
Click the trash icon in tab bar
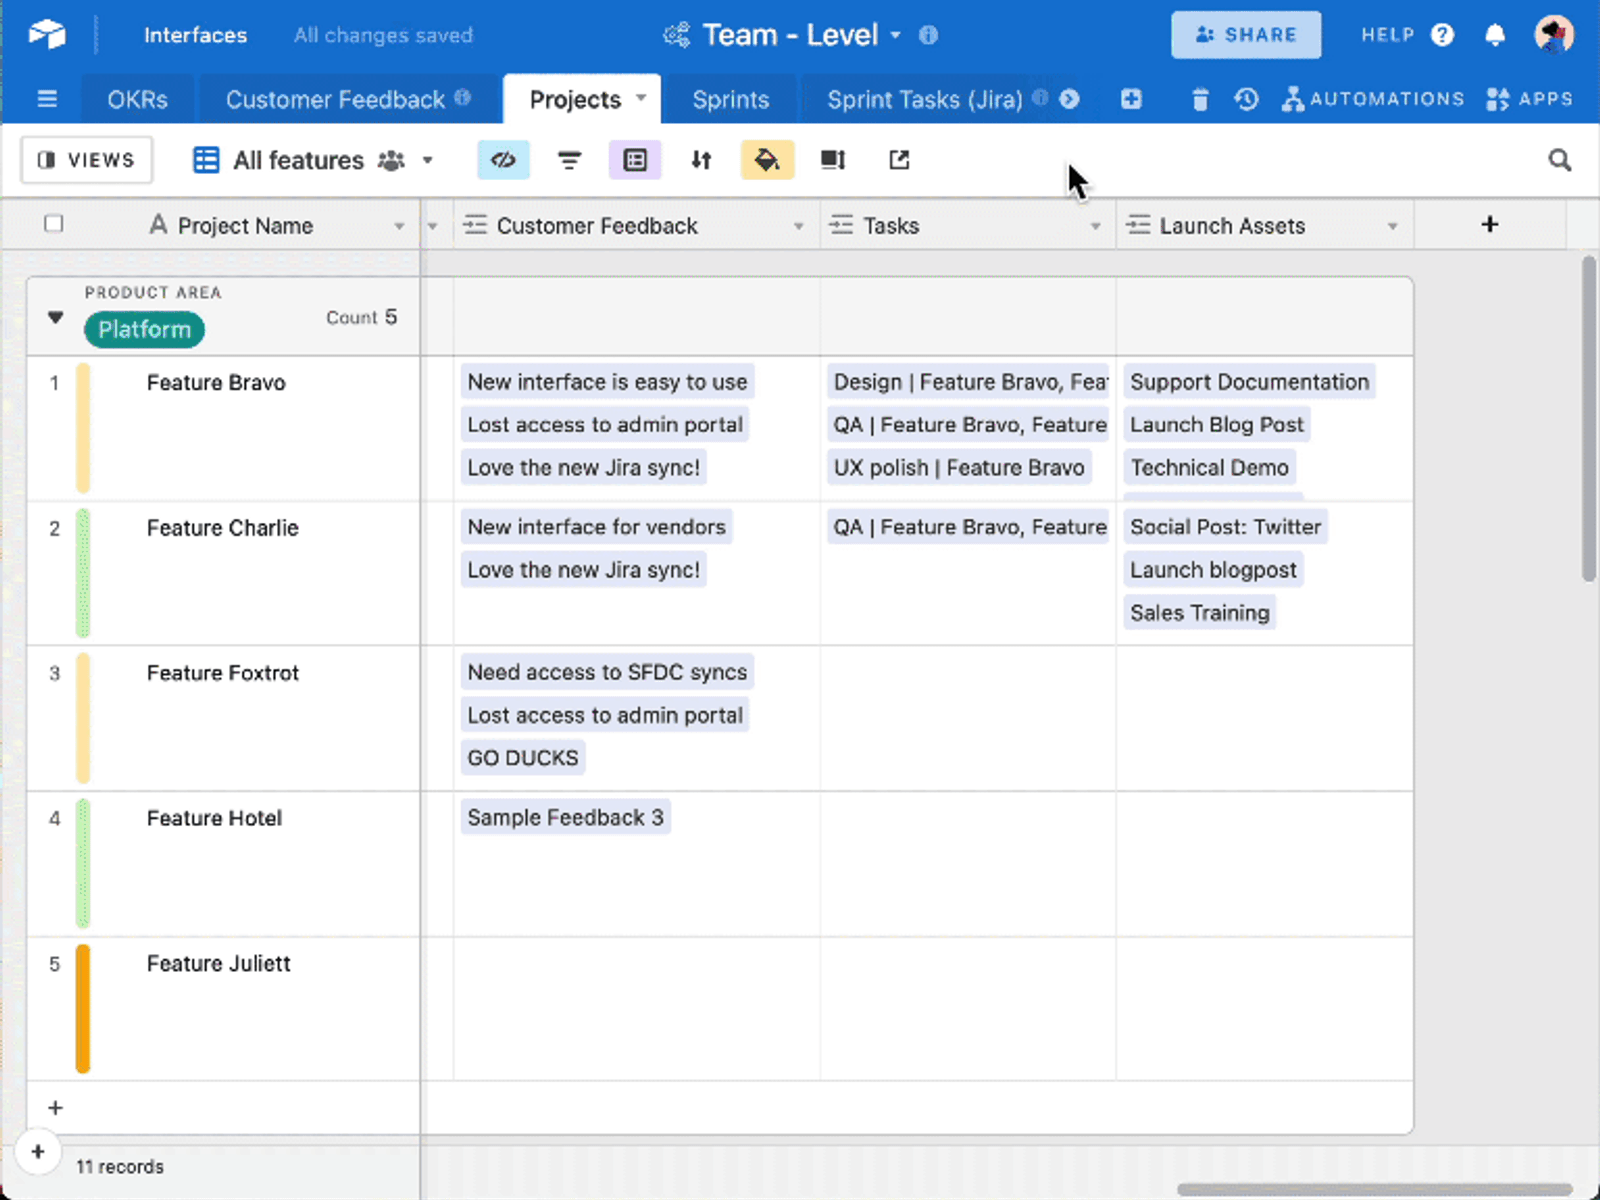tap(1200, 99)
